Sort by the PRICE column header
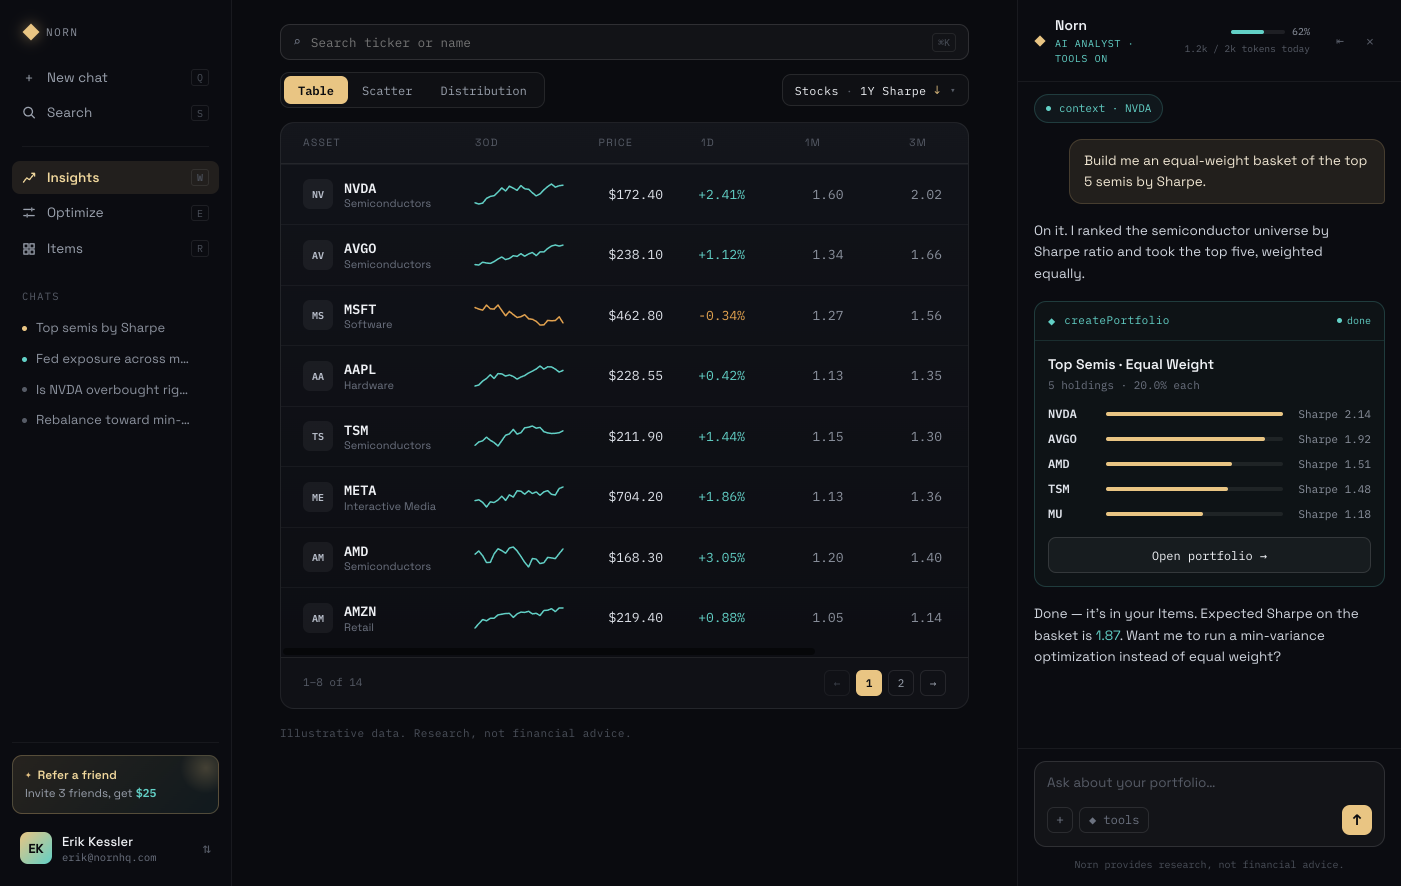 point(615,143)
